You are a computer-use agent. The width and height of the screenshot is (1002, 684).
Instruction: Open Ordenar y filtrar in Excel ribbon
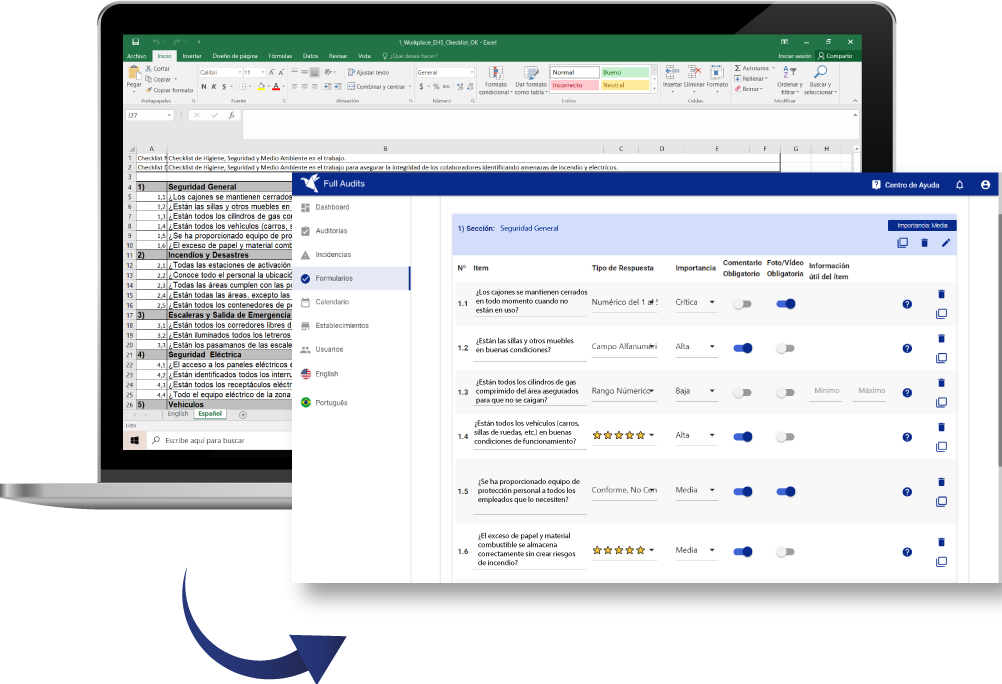point(790,81)
